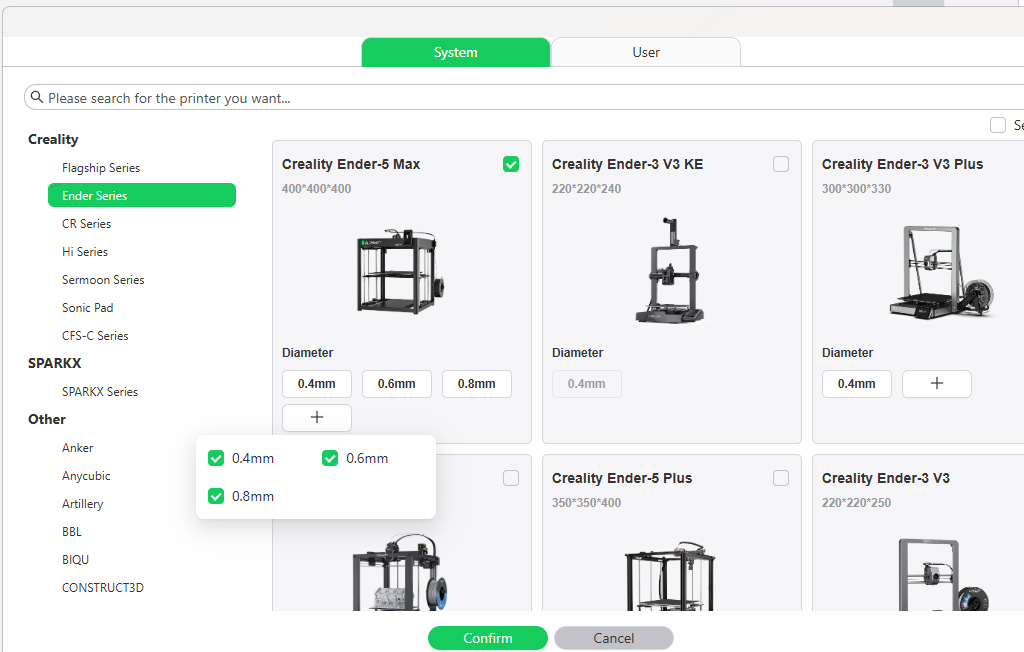Select the System tab
Viewport: 1024px width, 652px height.
455,52
